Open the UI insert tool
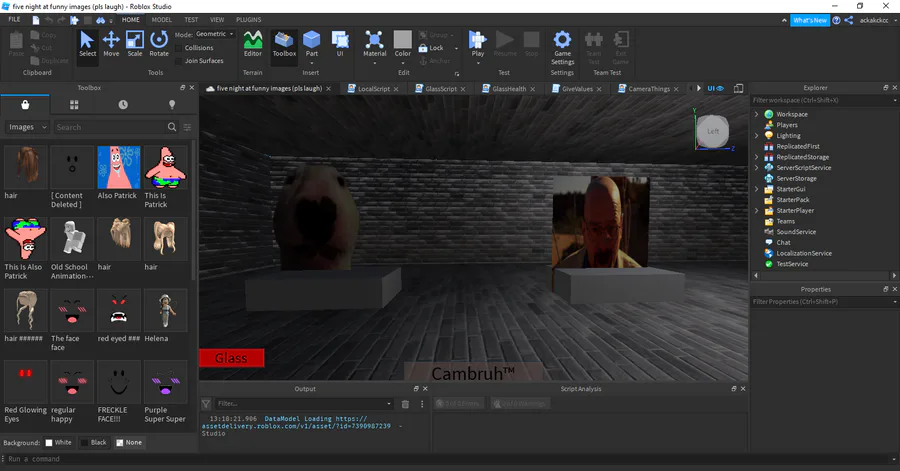 pos(340,44)
